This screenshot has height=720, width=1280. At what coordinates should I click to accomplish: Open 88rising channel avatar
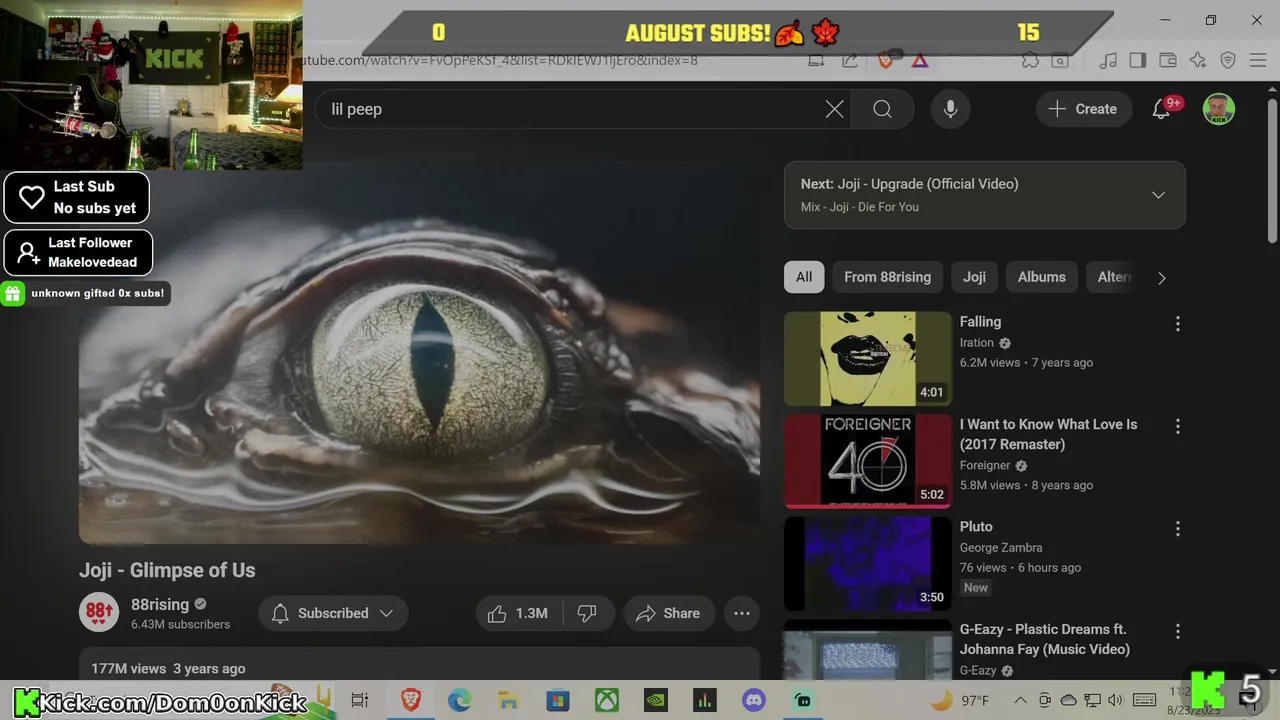99,612
